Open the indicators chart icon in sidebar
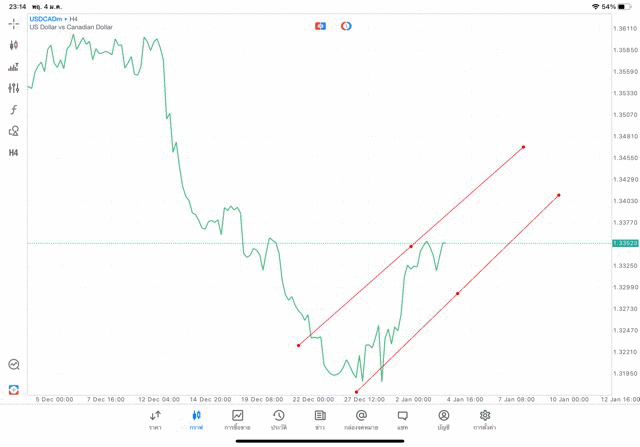 (13, 67)
